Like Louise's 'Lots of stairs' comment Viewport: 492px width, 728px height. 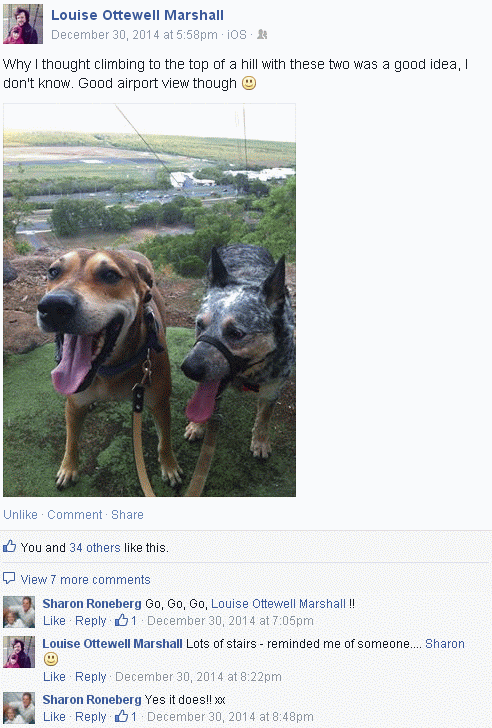coord(54,676)
